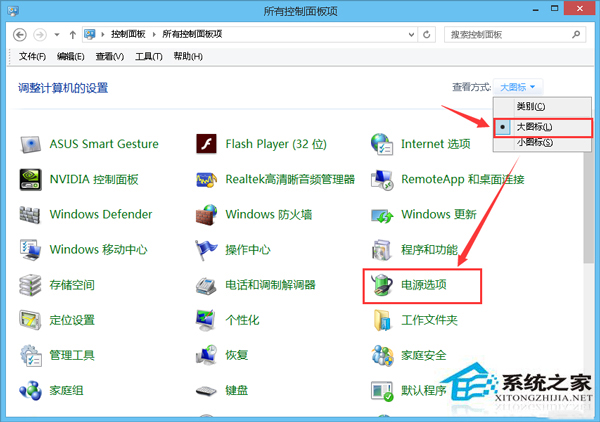
Task: Click the Flash Player icon
Action: pos(206,144)
